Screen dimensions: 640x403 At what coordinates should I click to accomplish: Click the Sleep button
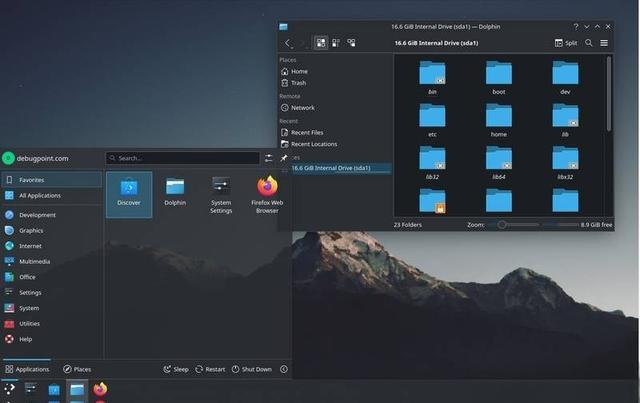pyautogui.click(x=176, y=369)
